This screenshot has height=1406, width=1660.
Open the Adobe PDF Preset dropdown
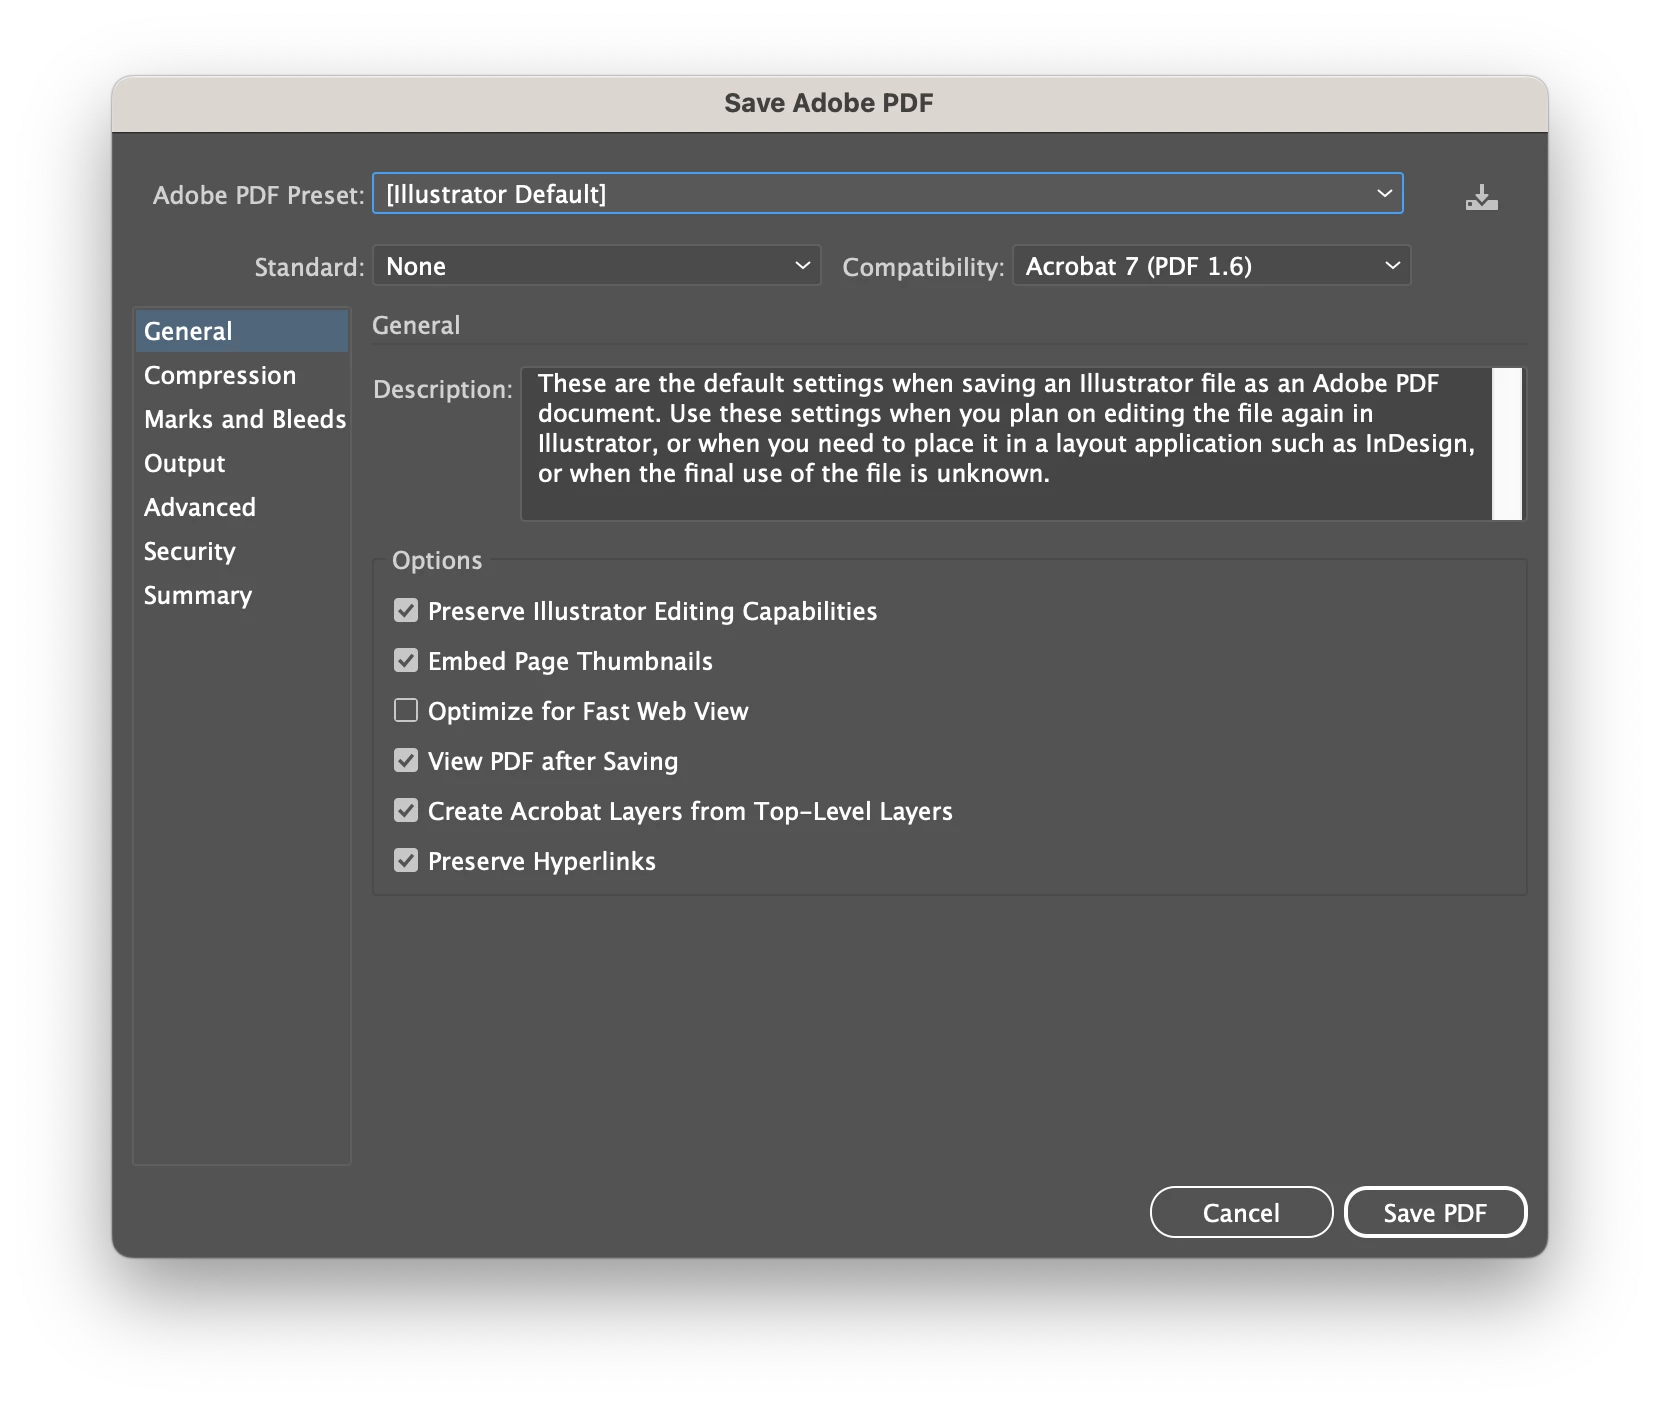[x=887, y=193]
